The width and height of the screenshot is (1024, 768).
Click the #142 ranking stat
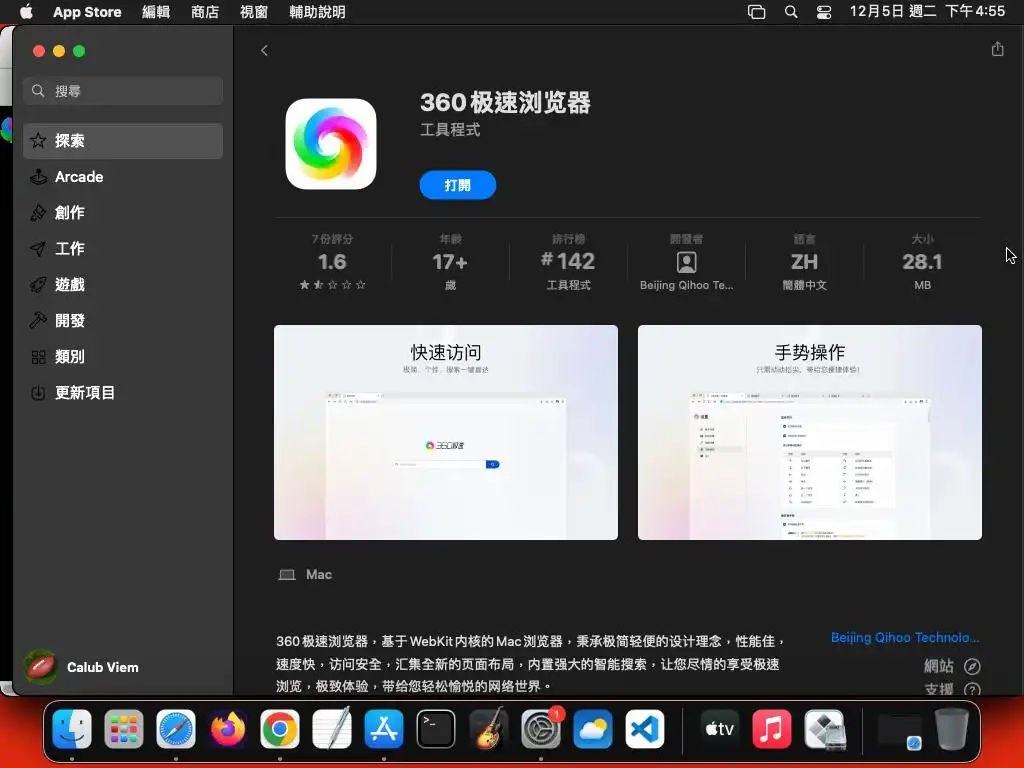pos(568,262)
